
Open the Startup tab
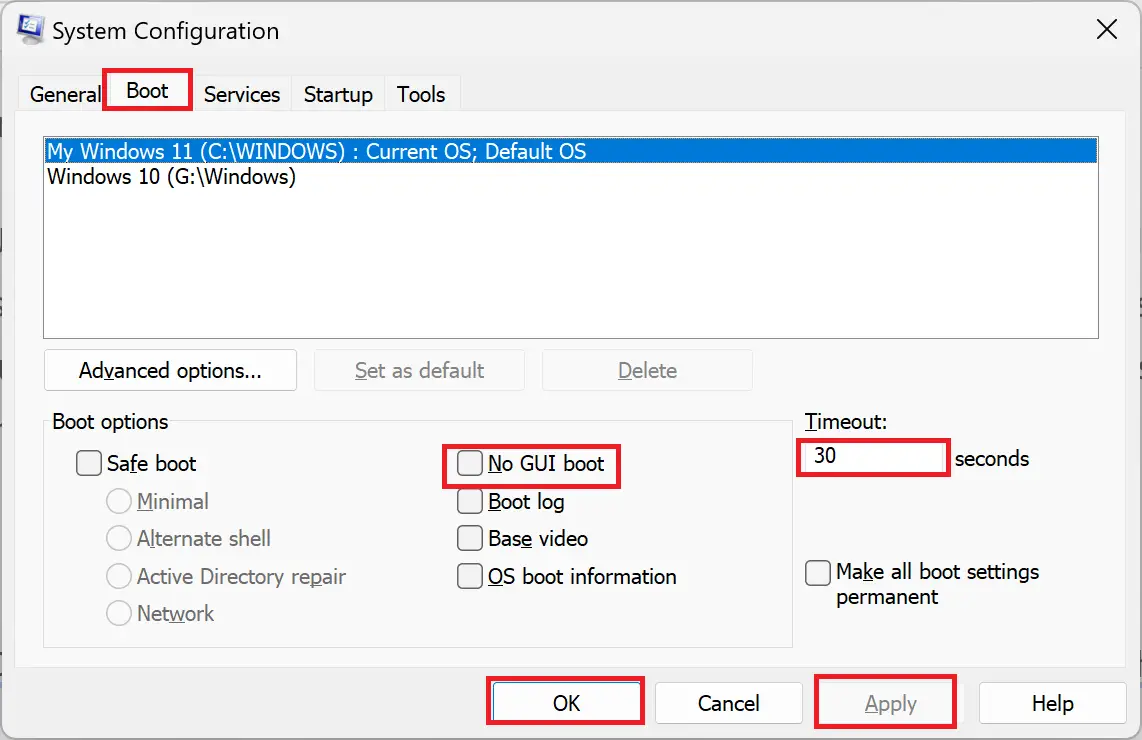point(337,93)
